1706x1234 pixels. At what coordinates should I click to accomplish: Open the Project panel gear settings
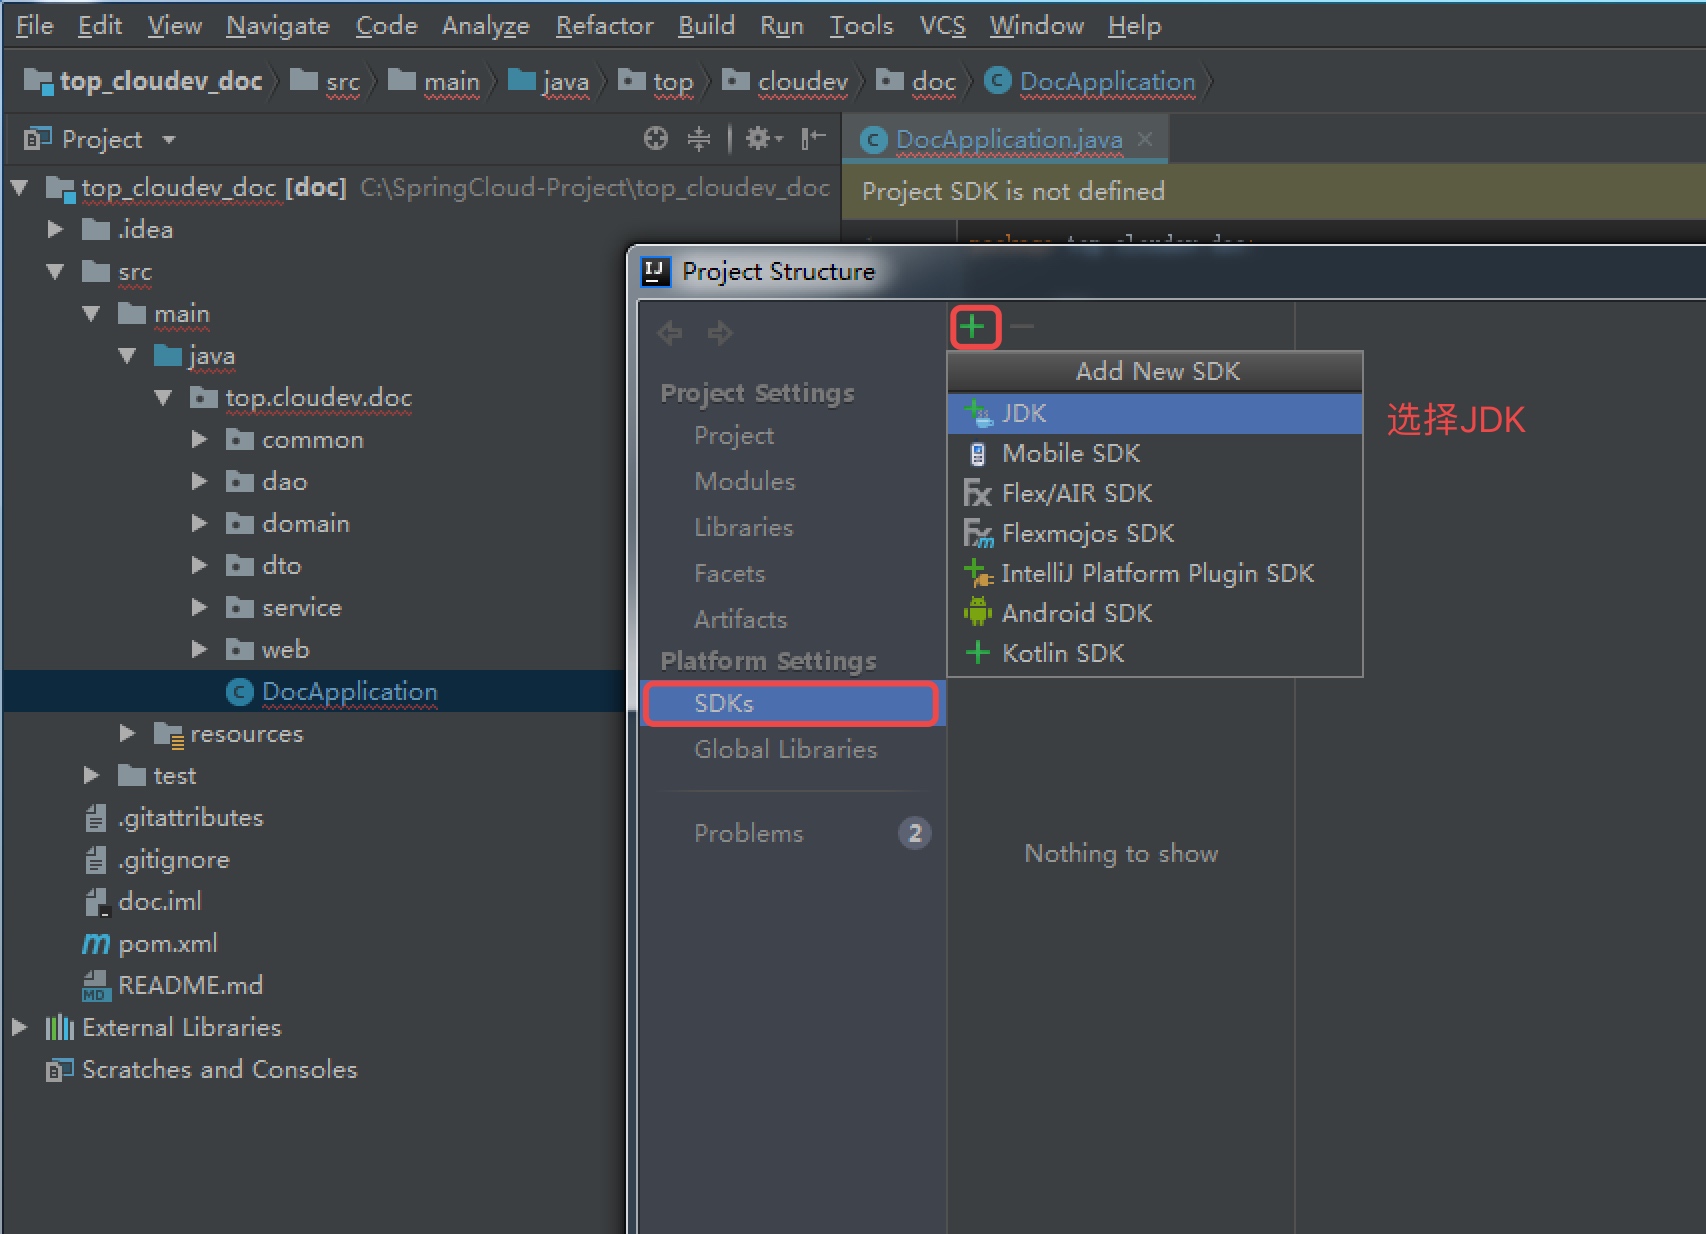pyautogui.click(x=763, y=139)
